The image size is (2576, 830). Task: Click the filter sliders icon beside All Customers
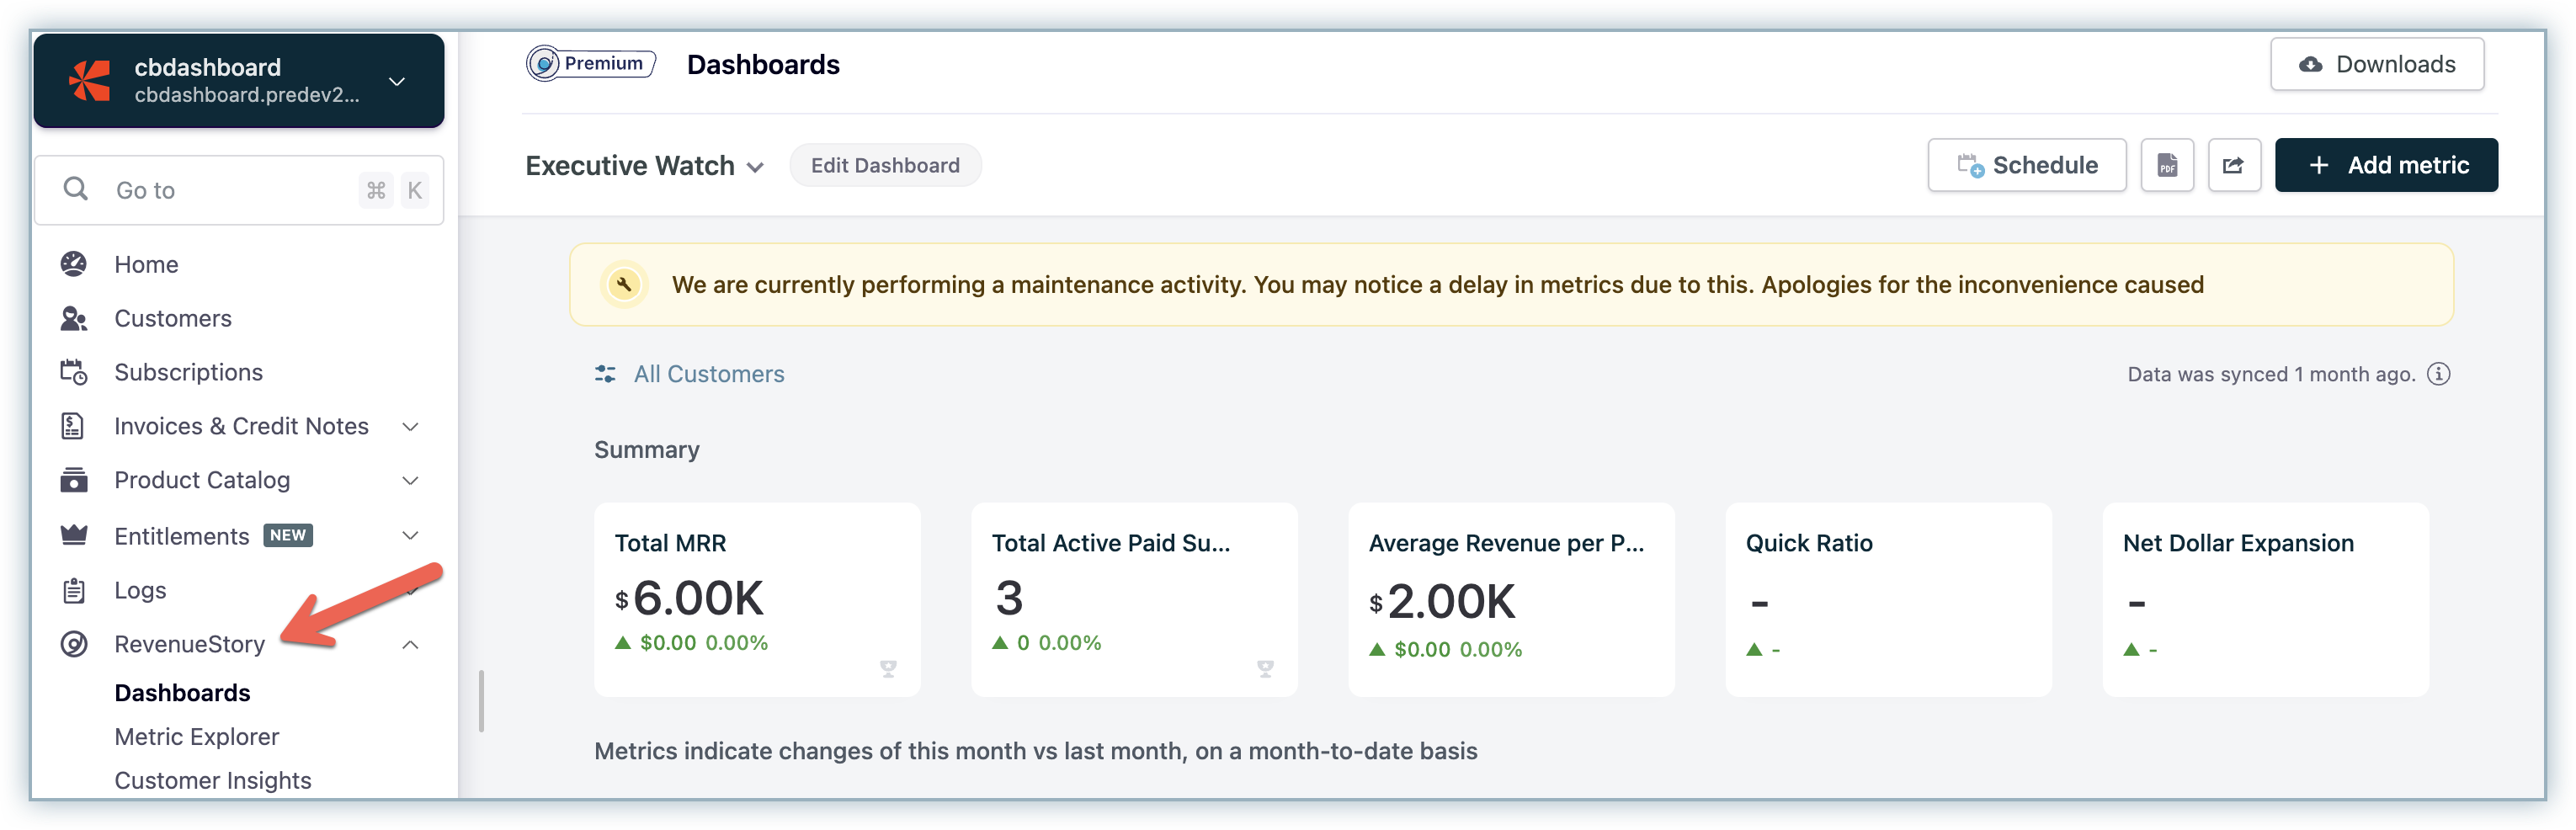click(x=605, y=374)
